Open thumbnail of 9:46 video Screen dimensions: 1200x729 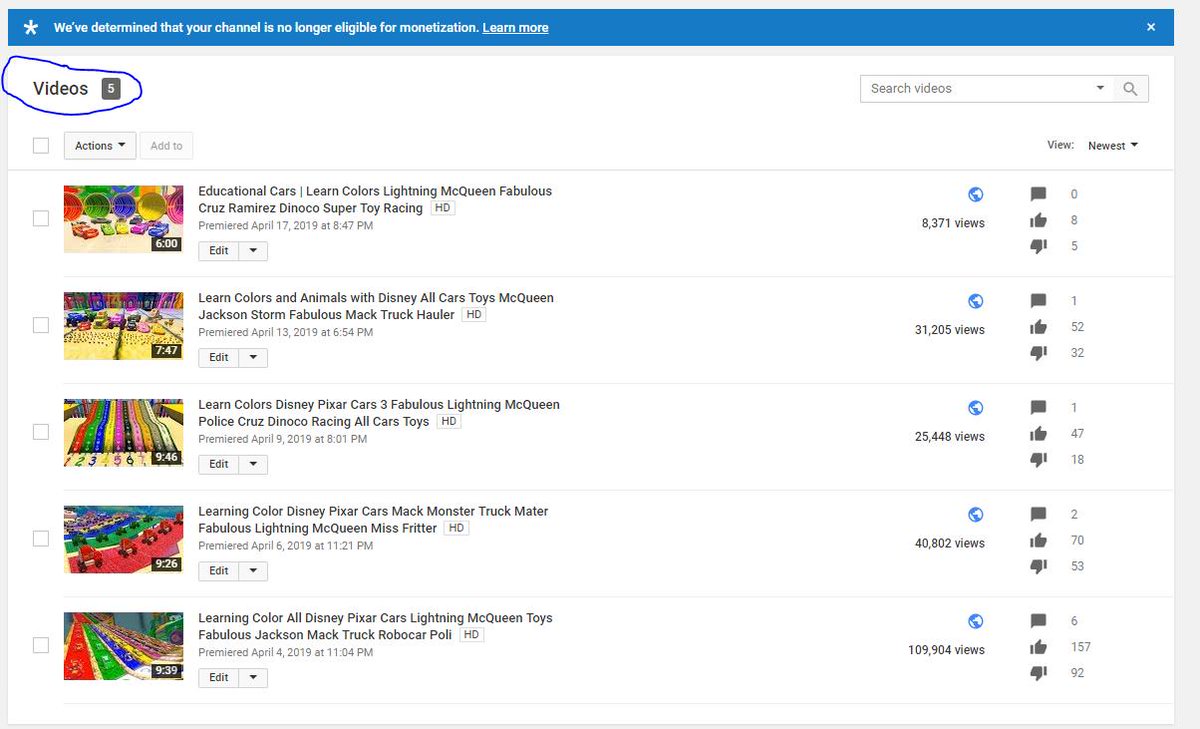click(124, 432)
